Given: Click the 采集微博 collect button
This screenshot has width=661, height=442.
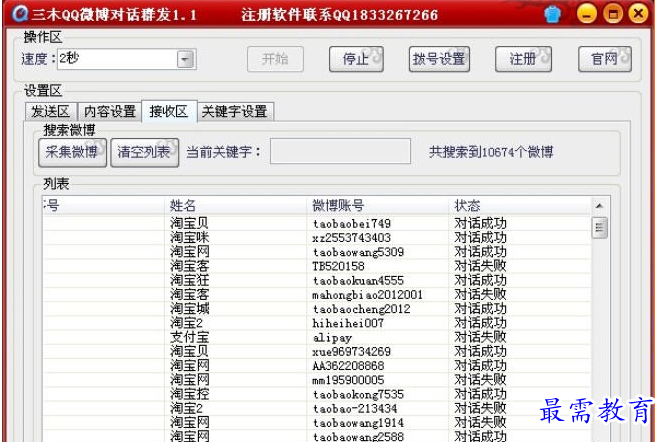Looking at the screenshot, I should tap(72, 152).
